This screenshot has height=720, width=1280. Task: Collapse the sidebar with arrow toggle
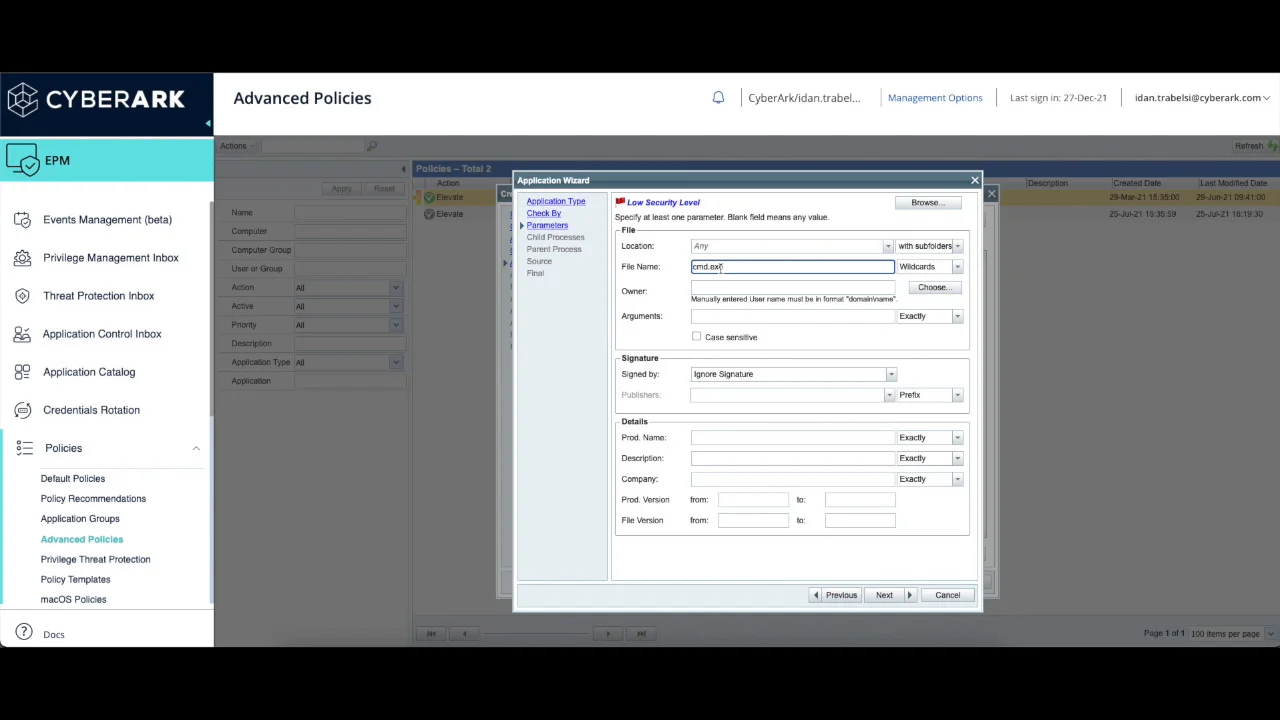coord(208,124)
